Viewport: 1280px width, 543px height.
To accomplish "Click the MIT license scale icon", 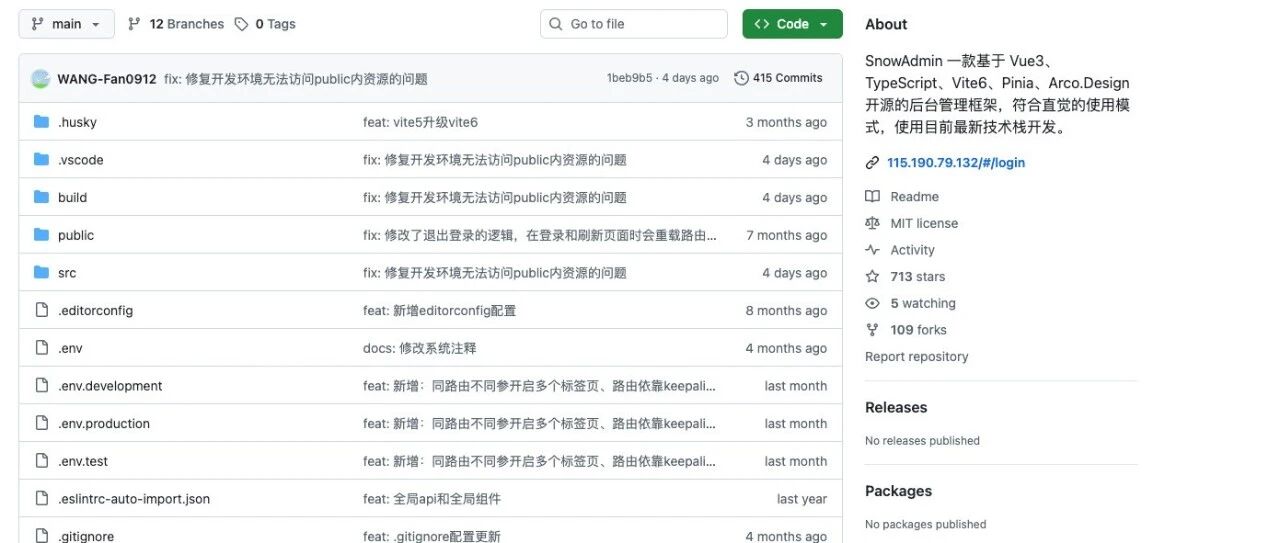I will click(x=872, y=224).
